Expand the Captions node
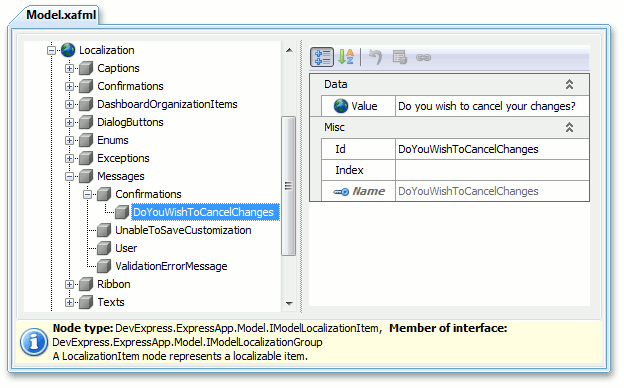Image resolution: width=624 pixels, height=388 pixels. click(69, 68)
